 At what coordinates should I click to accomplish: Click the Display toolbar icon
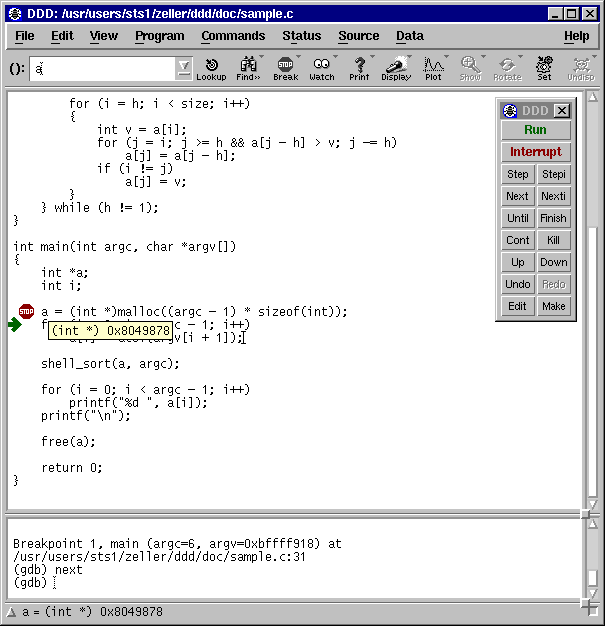(396, 69)
